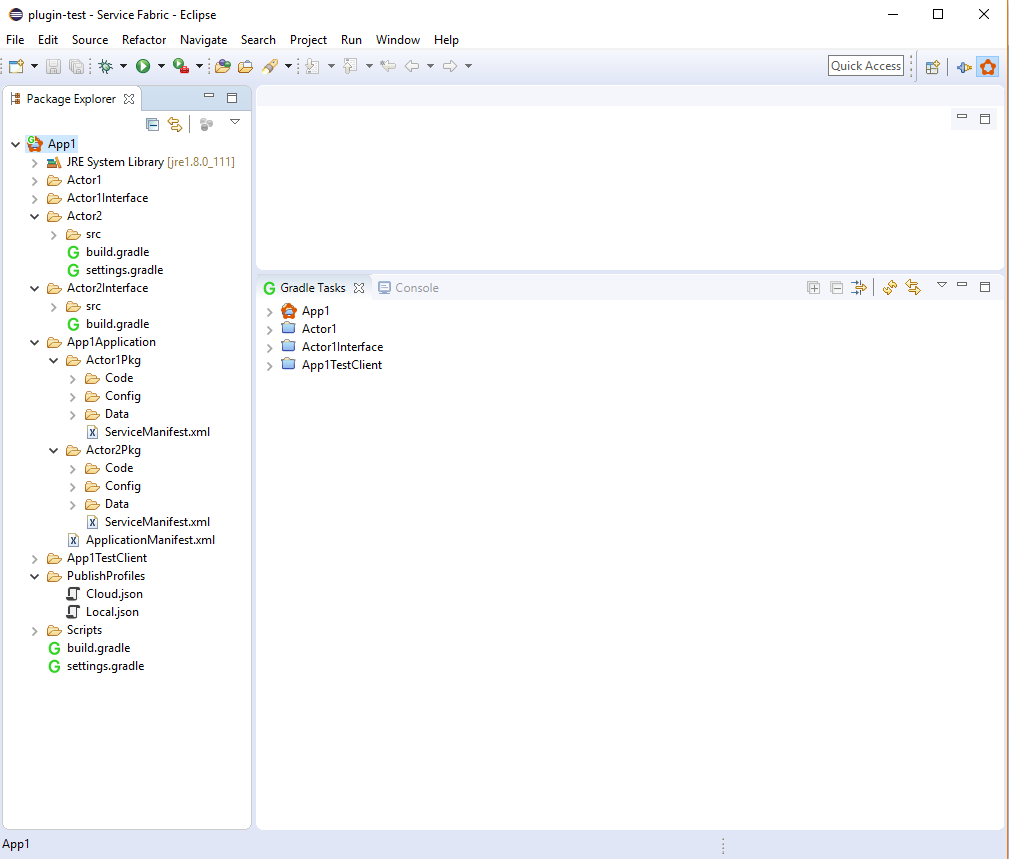This screenshot has height=859, width=1009.
Task: Open the Refactor menu
Action: coord(143,40)
